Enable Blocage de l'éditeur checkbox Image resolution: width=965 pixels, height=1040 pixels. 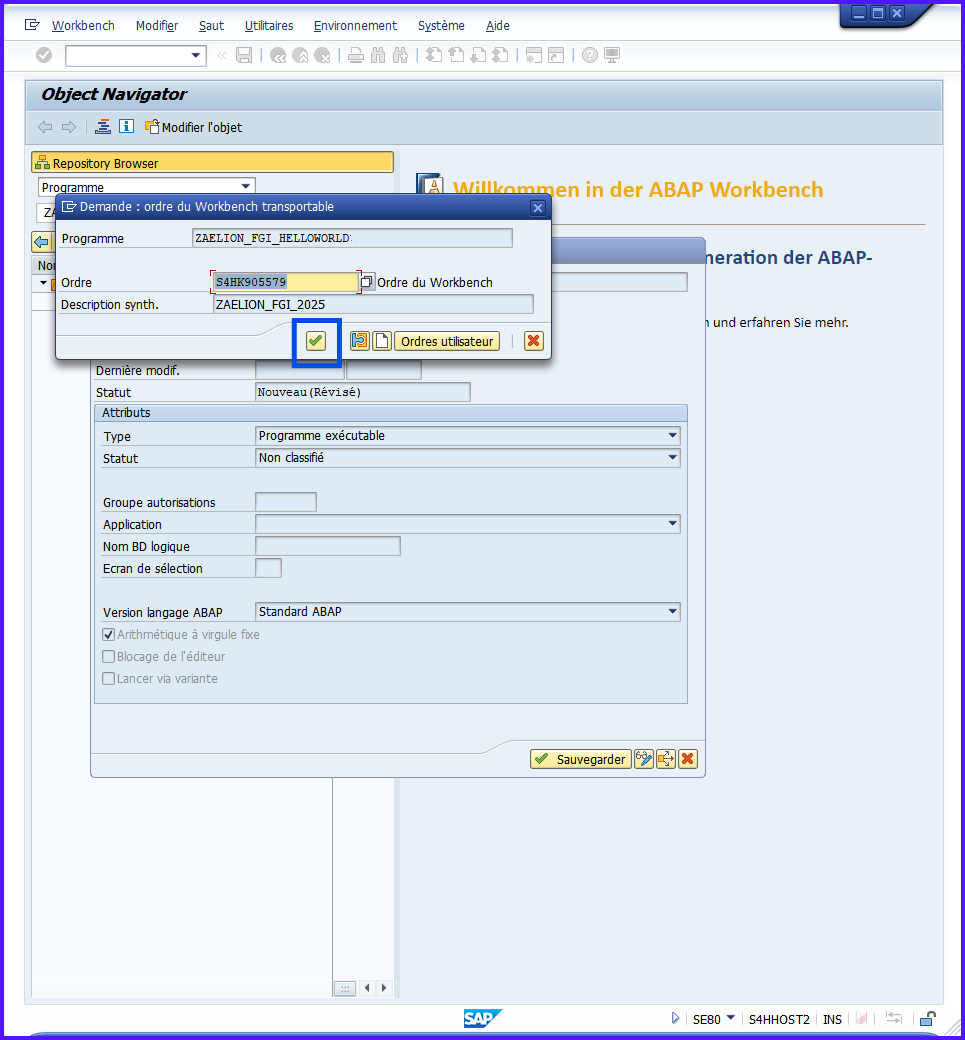(109, 657)
